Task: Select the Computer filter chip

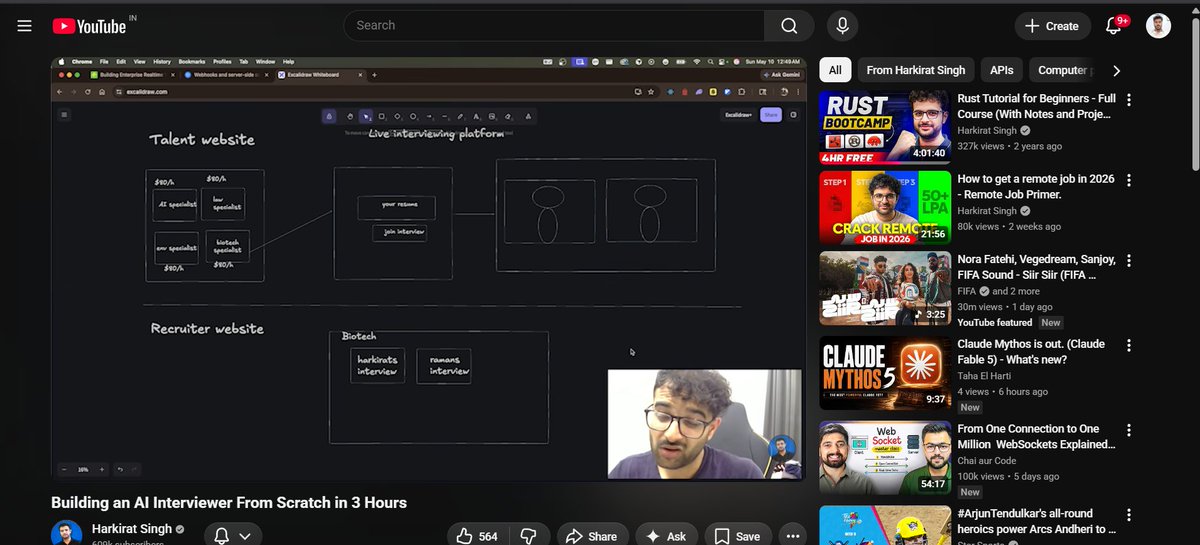Action: (x=1062, y=70)
